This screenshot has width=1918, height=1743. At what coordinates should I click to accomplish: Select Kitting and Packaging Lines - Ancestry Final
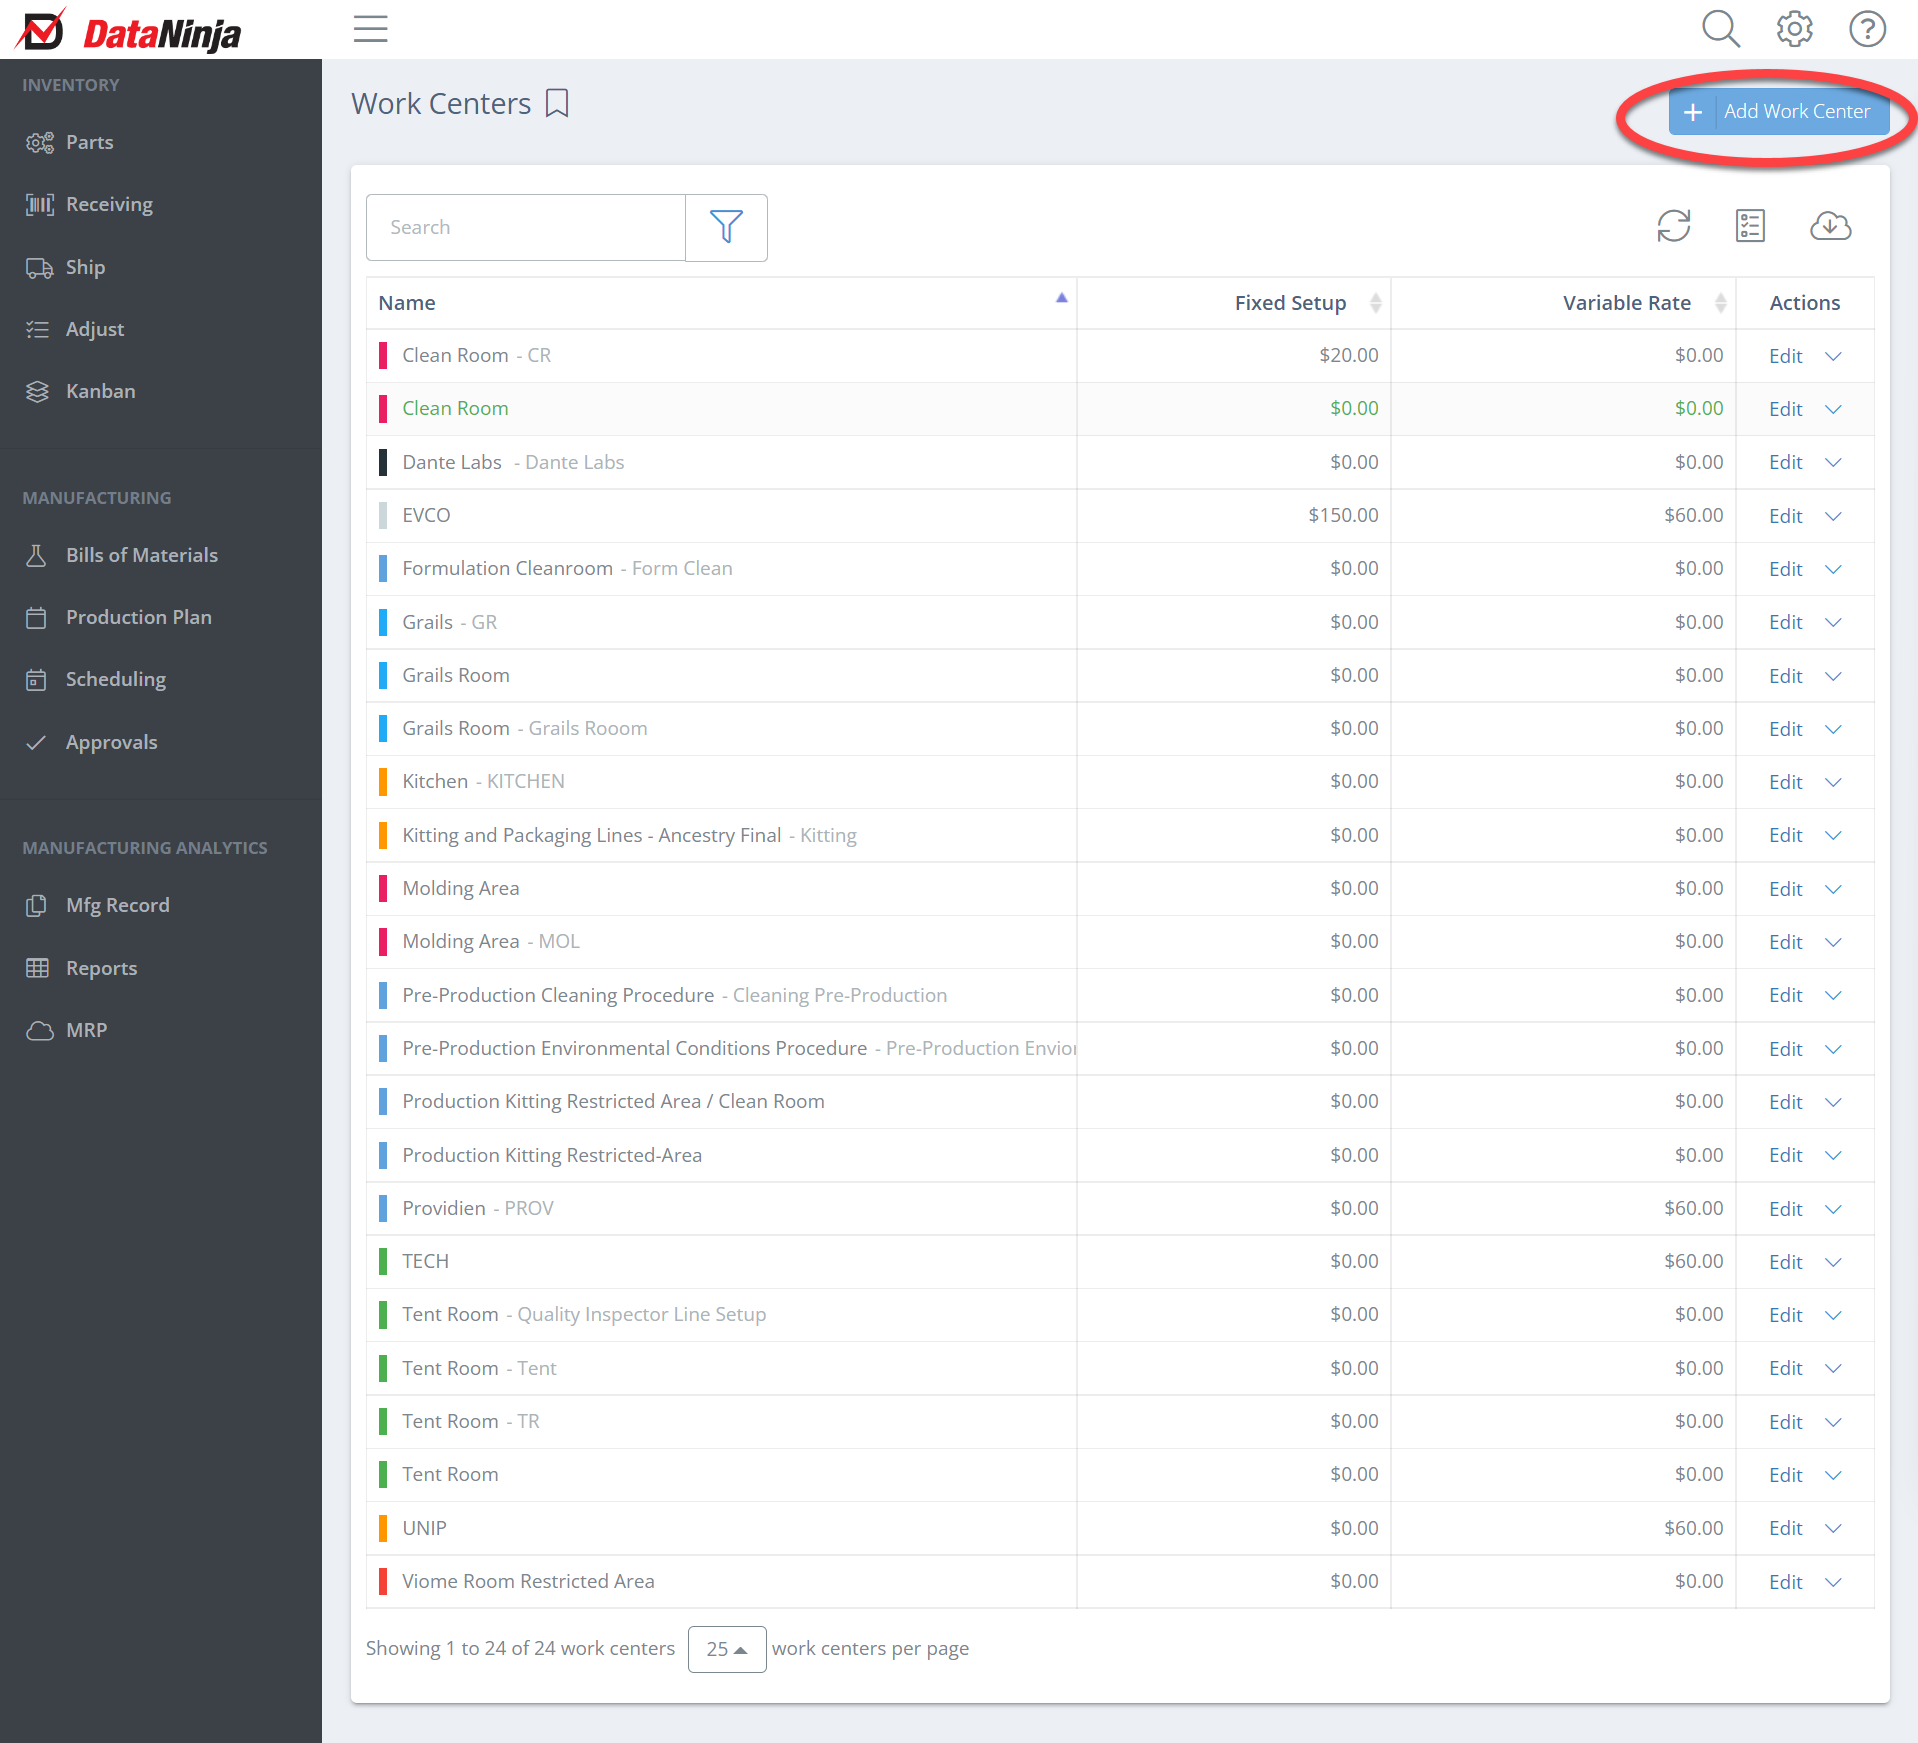point(1120,835)
